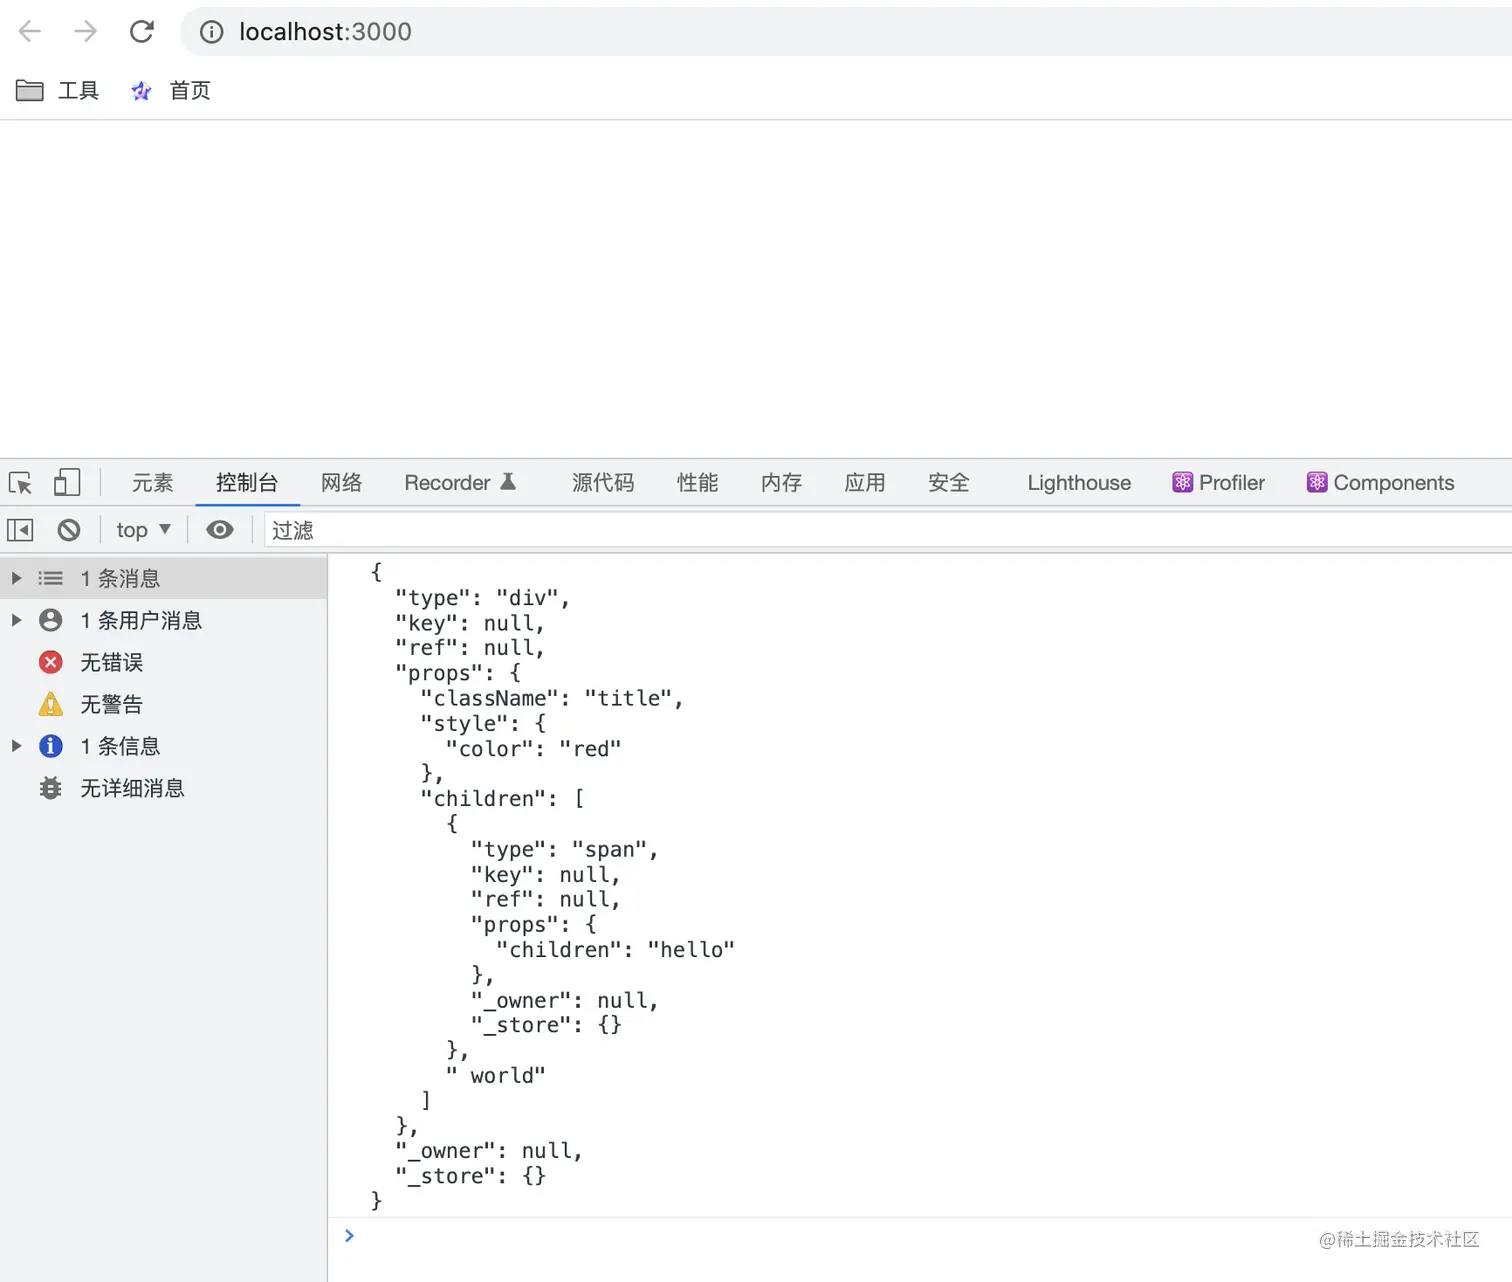Click the Profiler tab React icon
Image resolution: width=1512 pixels, height=1282 pixels.
(x=1183, y=483)
